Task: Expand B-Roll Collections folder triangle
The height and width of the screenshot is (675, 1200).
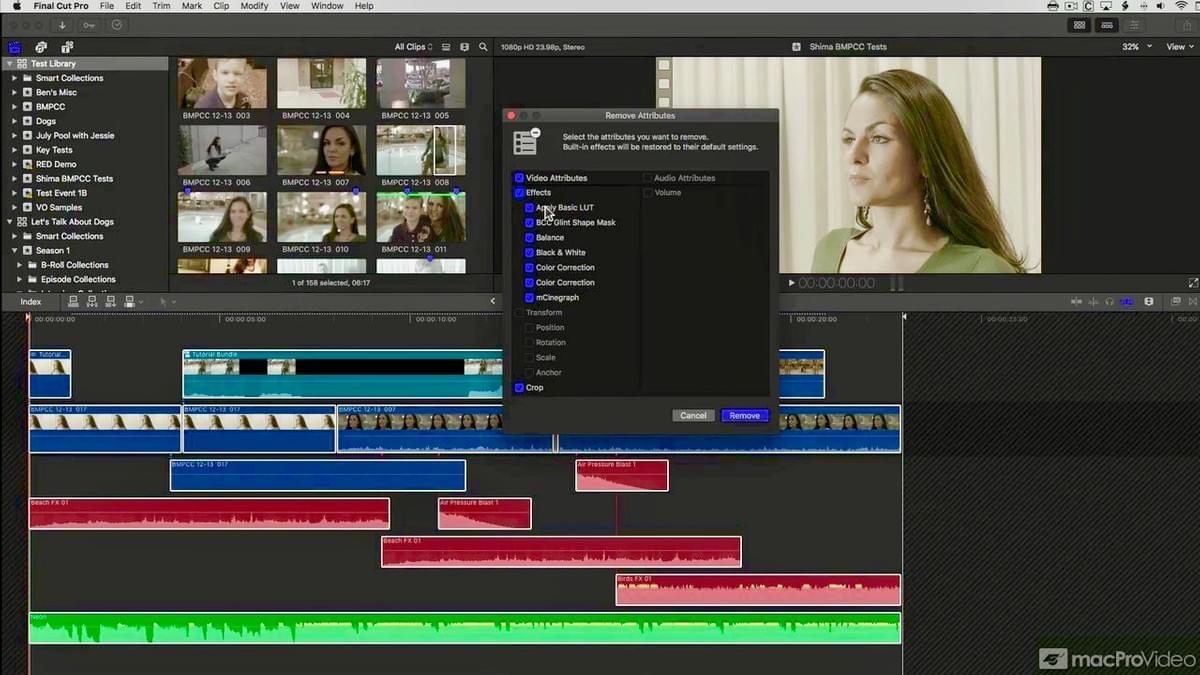Action: tap(19, 265)
